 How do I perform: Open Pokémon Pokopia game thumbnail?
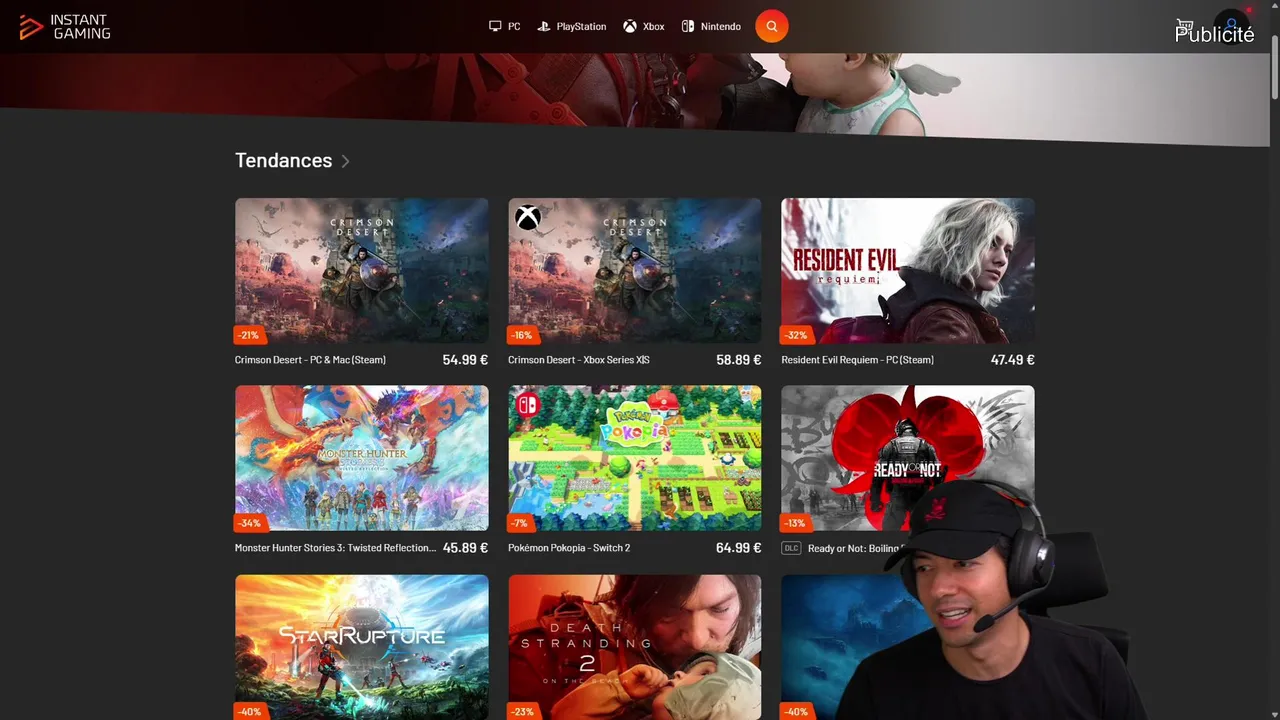635,458
